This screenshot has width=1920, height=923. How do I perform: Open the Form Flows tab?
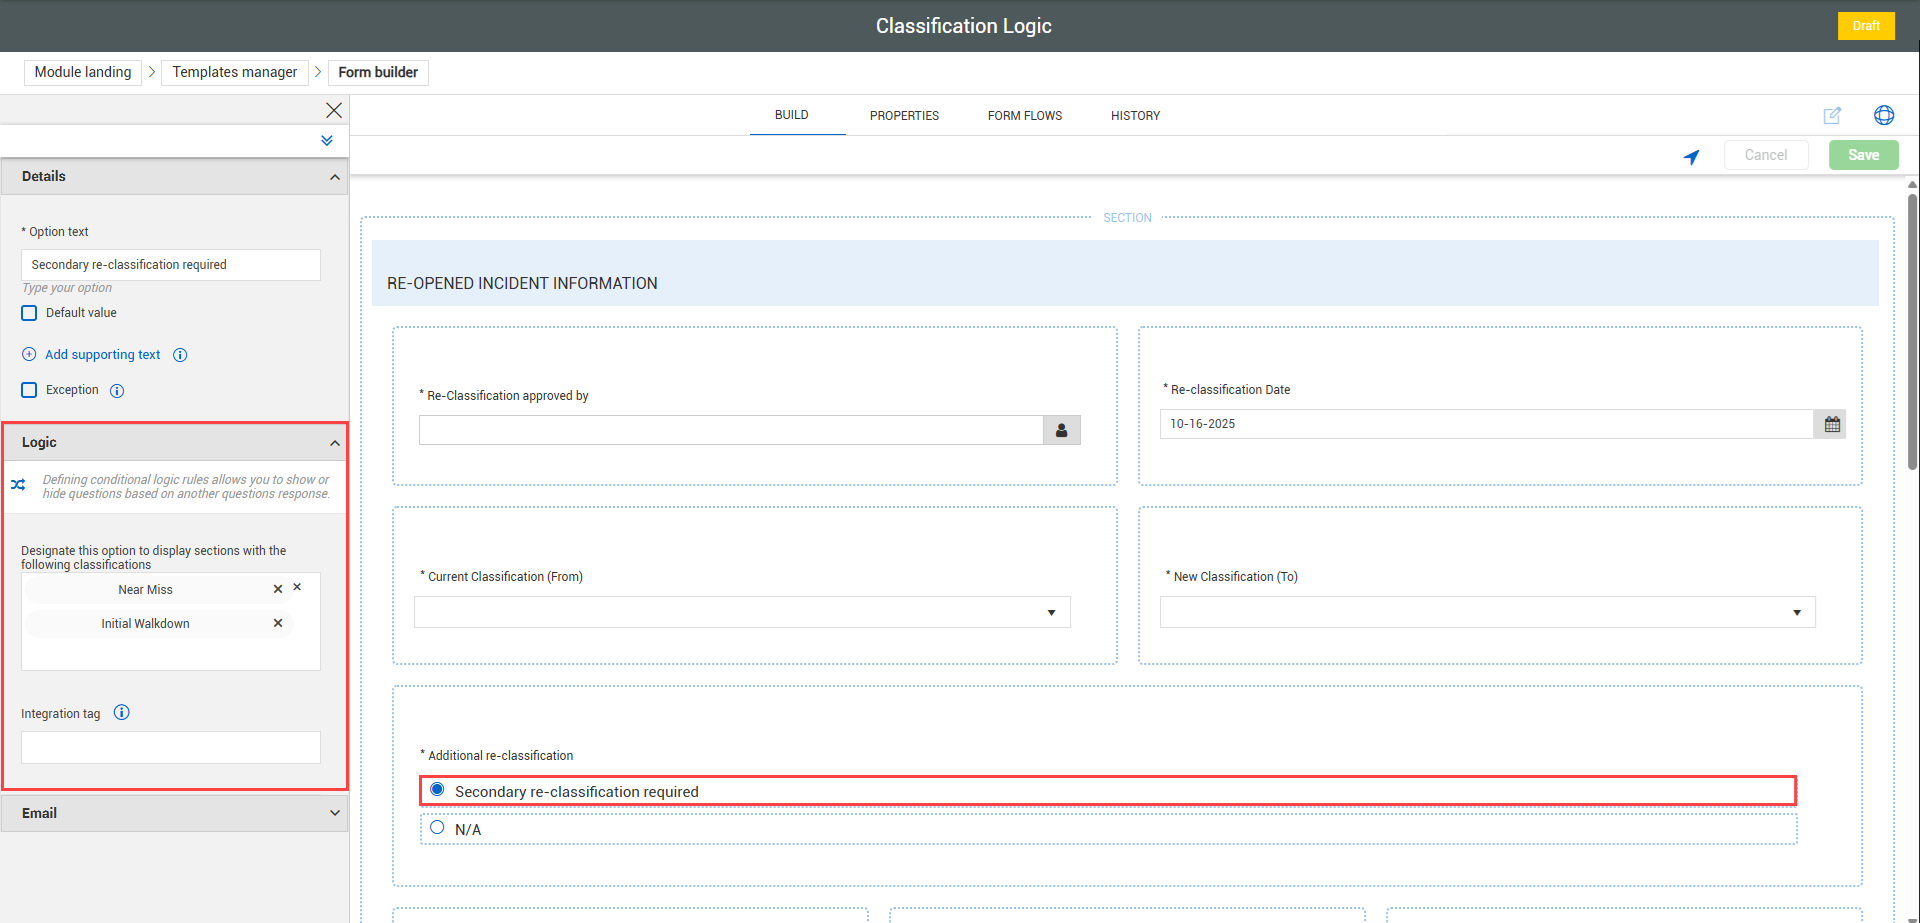point(1024,116)
